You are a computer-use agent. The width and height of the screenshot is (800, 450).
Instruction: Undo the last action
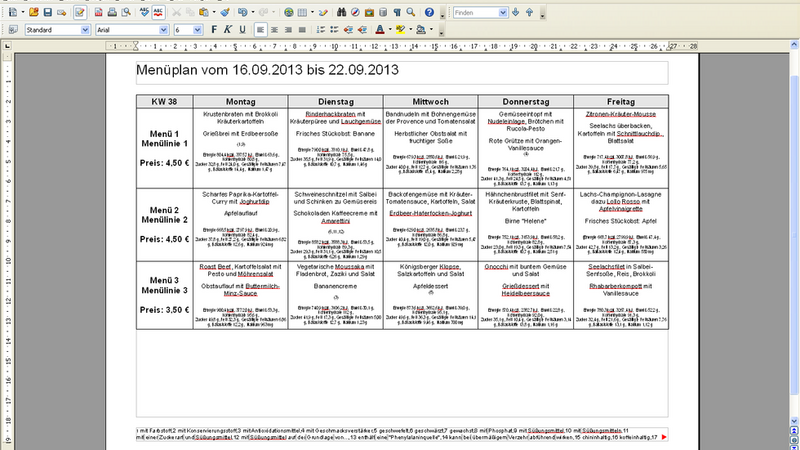(x=242, y=12)
